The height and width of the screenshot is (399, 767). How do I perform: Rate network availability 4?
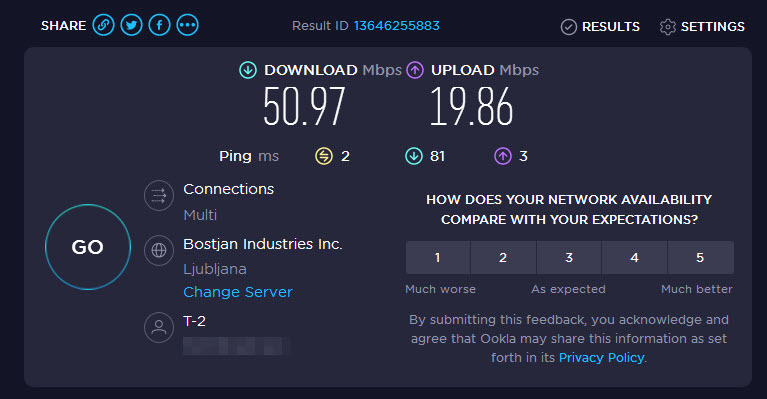click(x=634, y=257)
